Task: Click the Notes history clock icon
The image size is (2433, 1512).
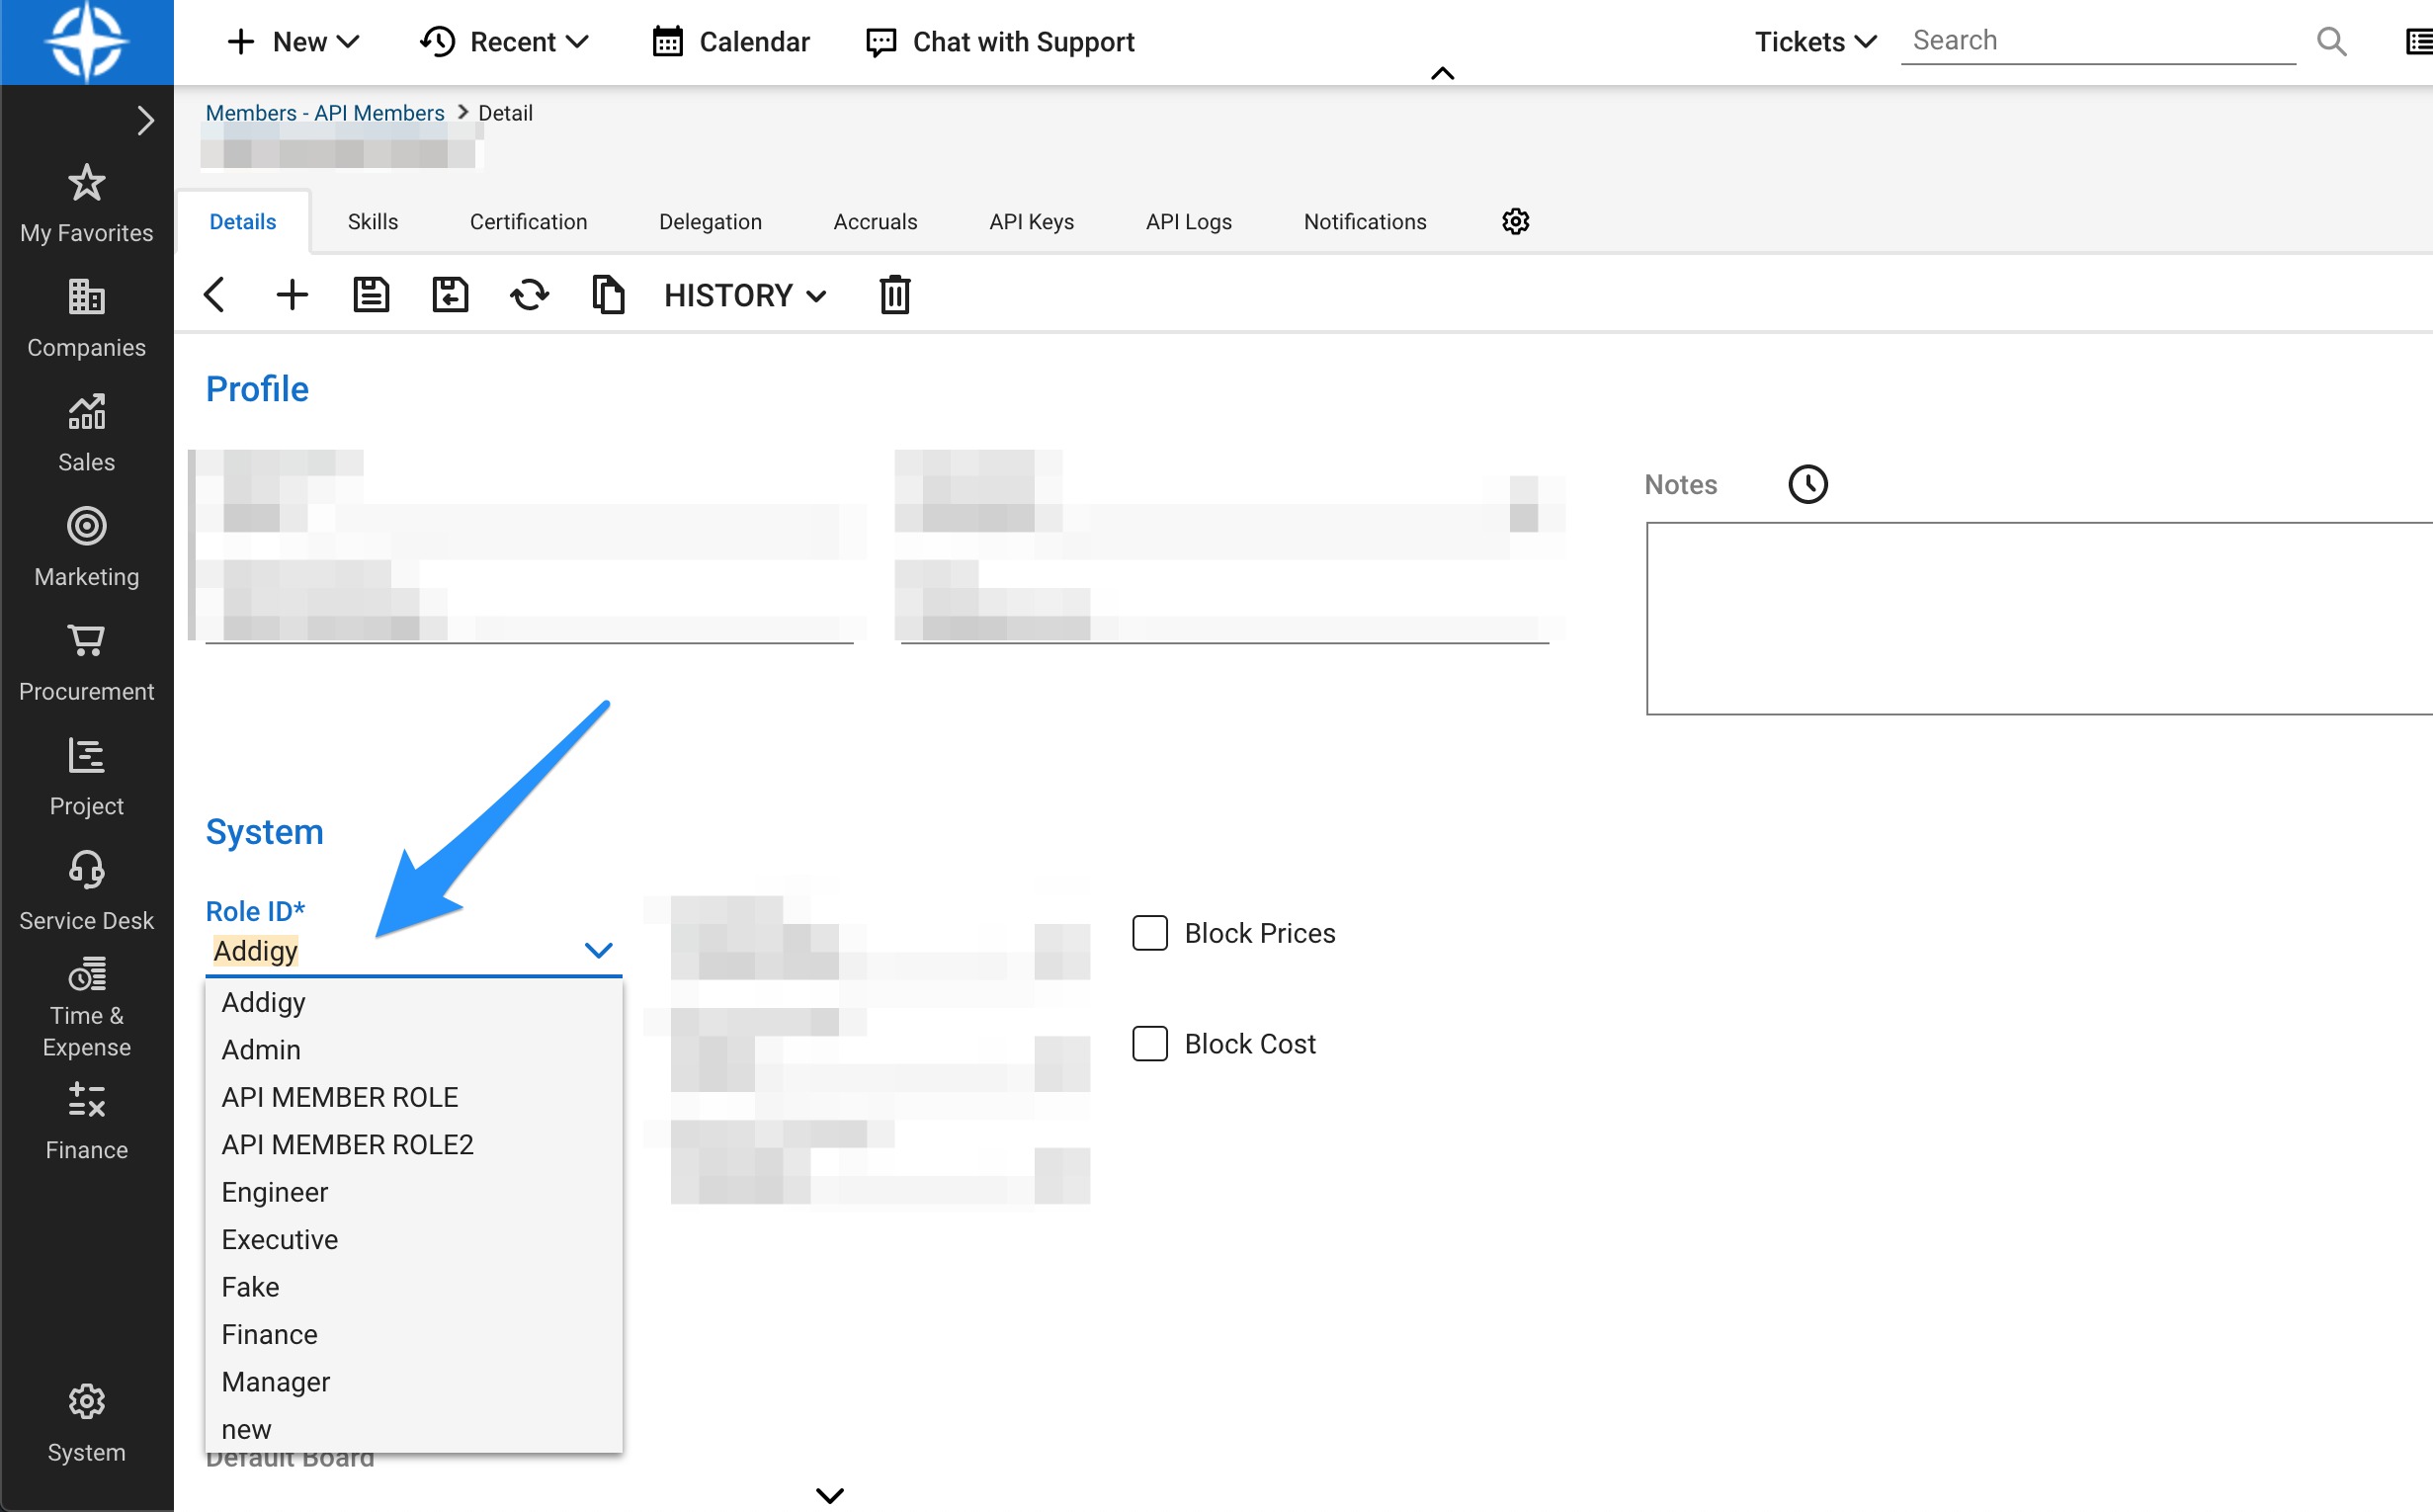Action: point(1807,485)
